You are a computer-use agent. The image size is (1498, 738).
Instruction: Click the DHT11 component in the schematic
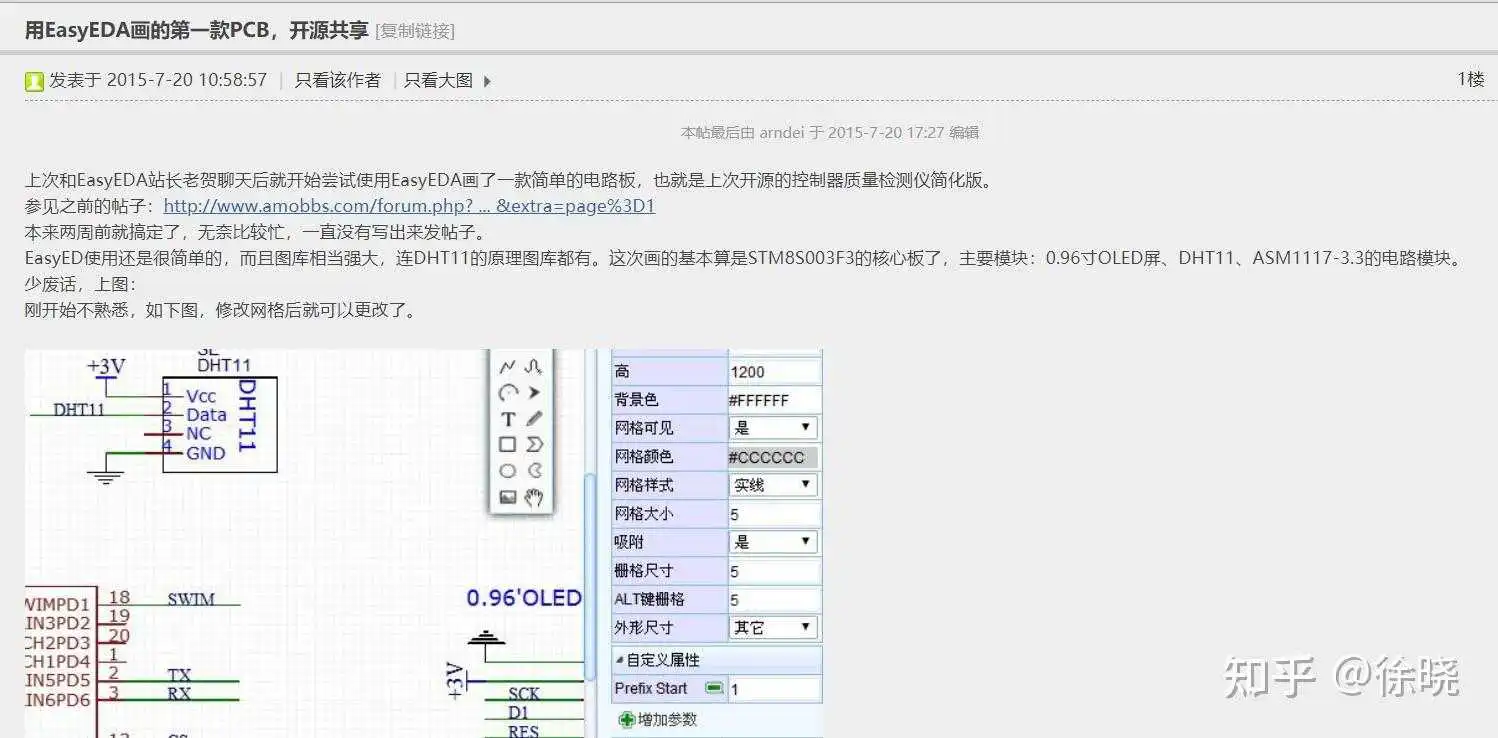tap(220, 425)
